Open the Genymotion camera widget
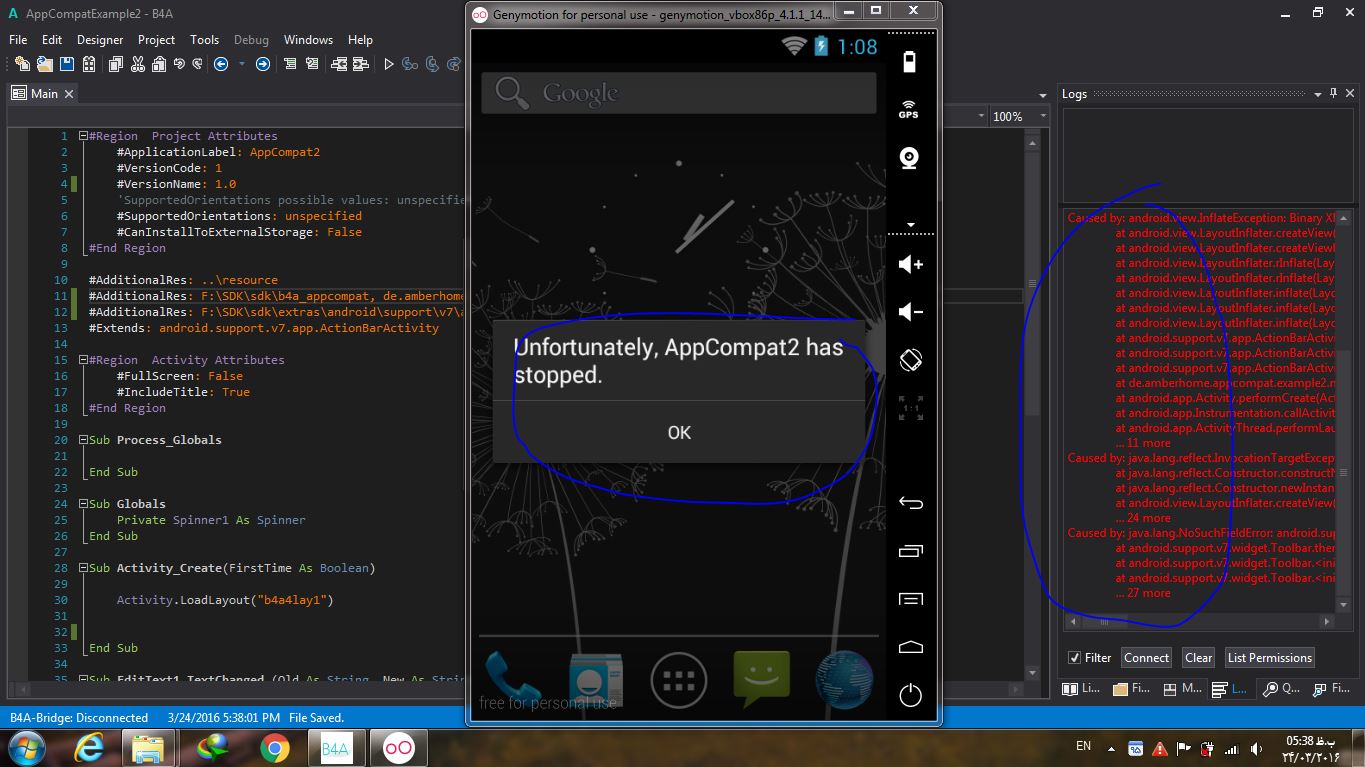The image size is (1365, 767). pos(909,158)
